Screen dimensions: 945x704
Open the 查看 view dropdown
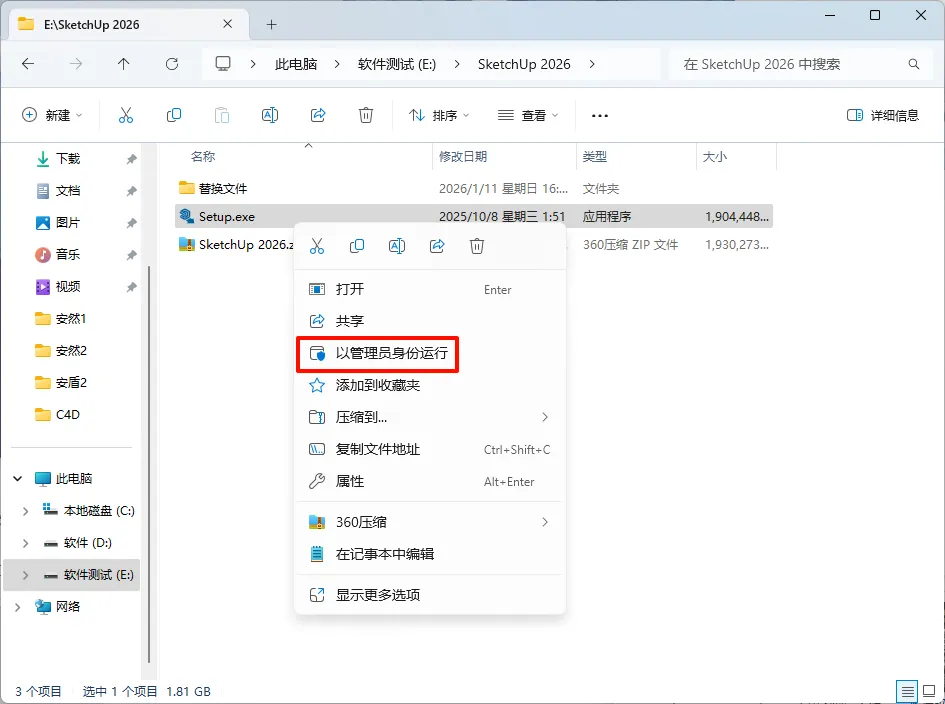[x=528, y=115]
